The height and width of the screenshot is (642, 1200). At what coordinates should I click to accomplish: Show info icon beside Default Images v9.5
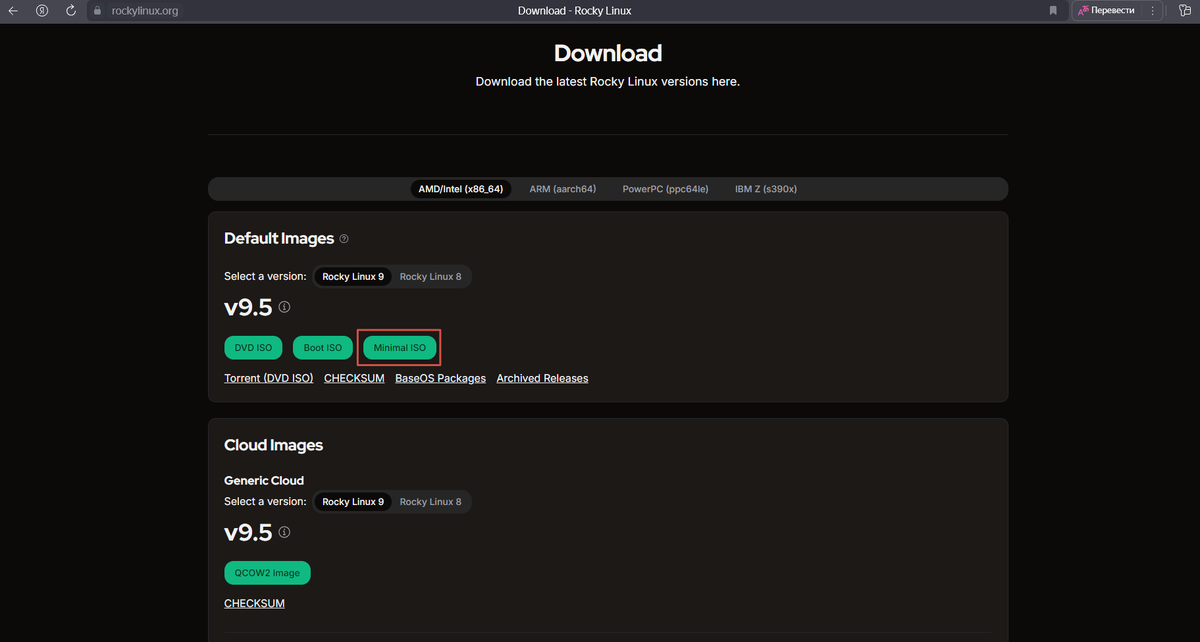pyautogui.click(x=284, y=307)
